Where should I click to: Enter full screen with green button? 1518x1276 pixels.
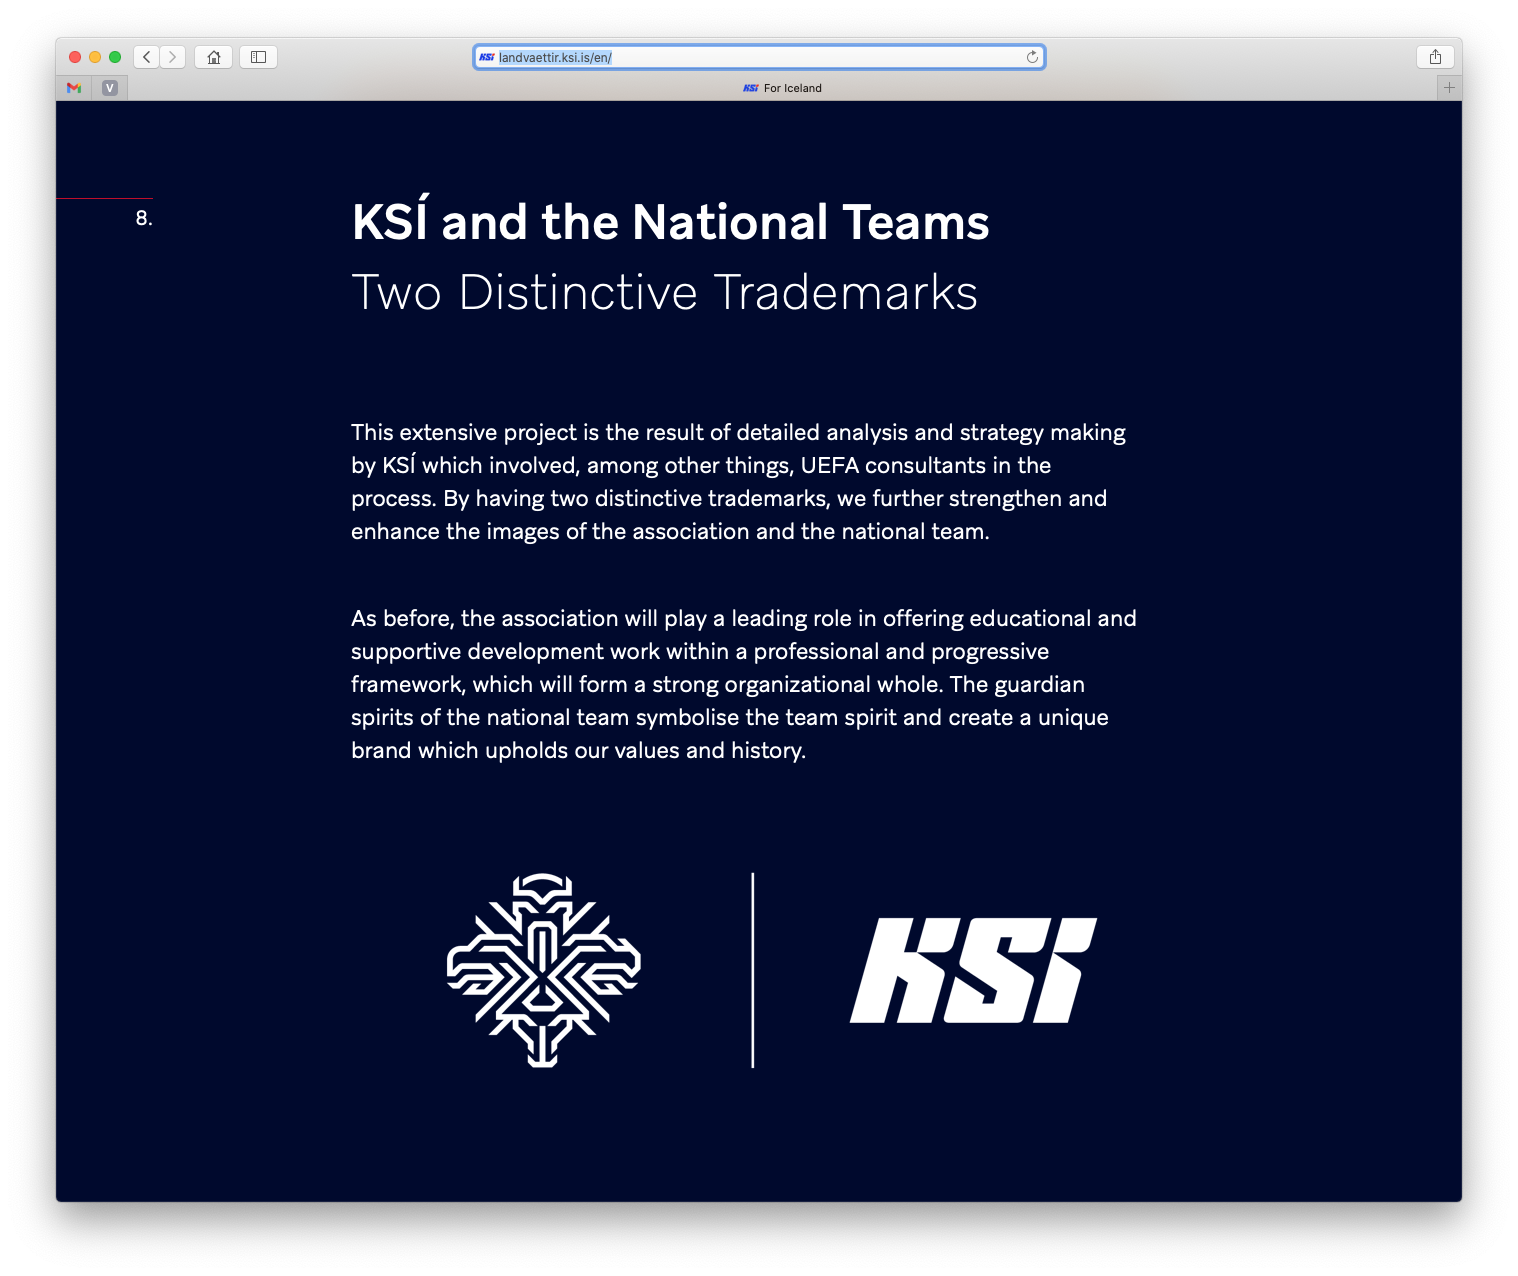(x=115, y=57)
